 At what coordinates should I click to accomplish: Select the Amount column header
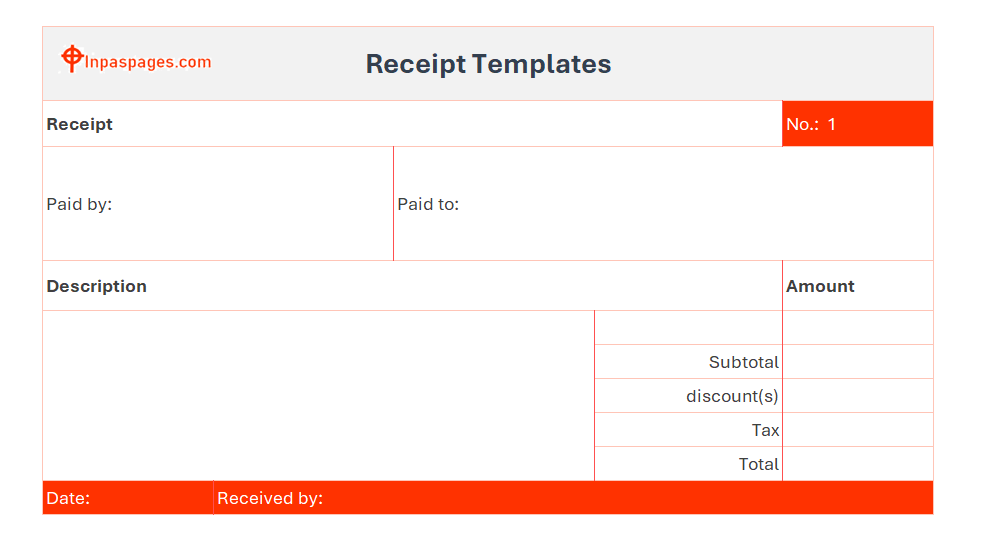tap(858, 286)
